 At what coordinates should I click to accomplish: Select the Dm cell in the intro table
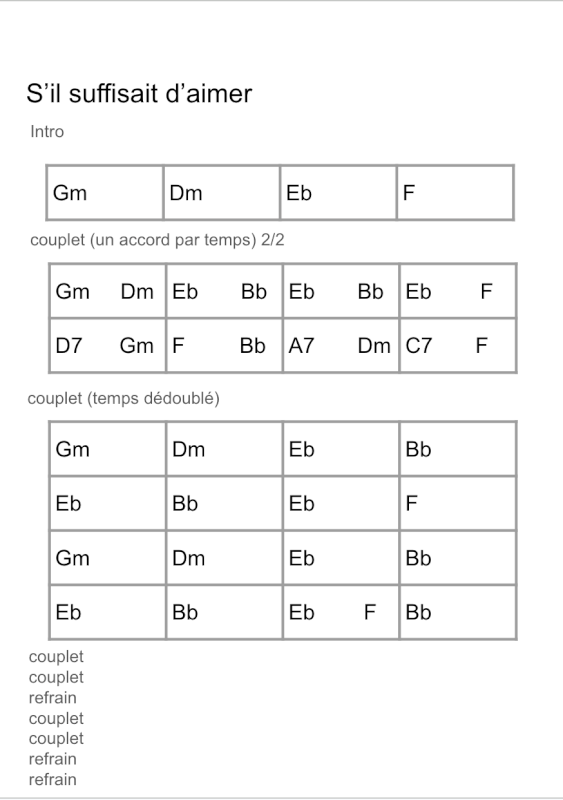coord(222,193)
